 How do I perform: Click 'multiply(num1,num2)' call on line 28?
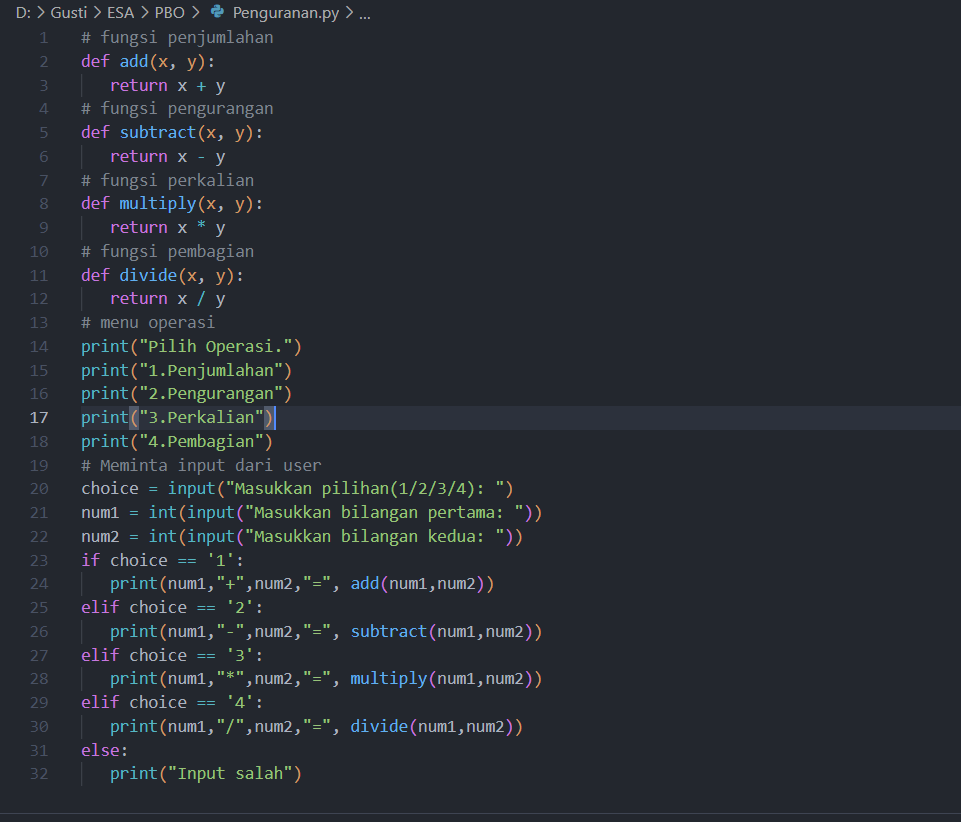441,679
